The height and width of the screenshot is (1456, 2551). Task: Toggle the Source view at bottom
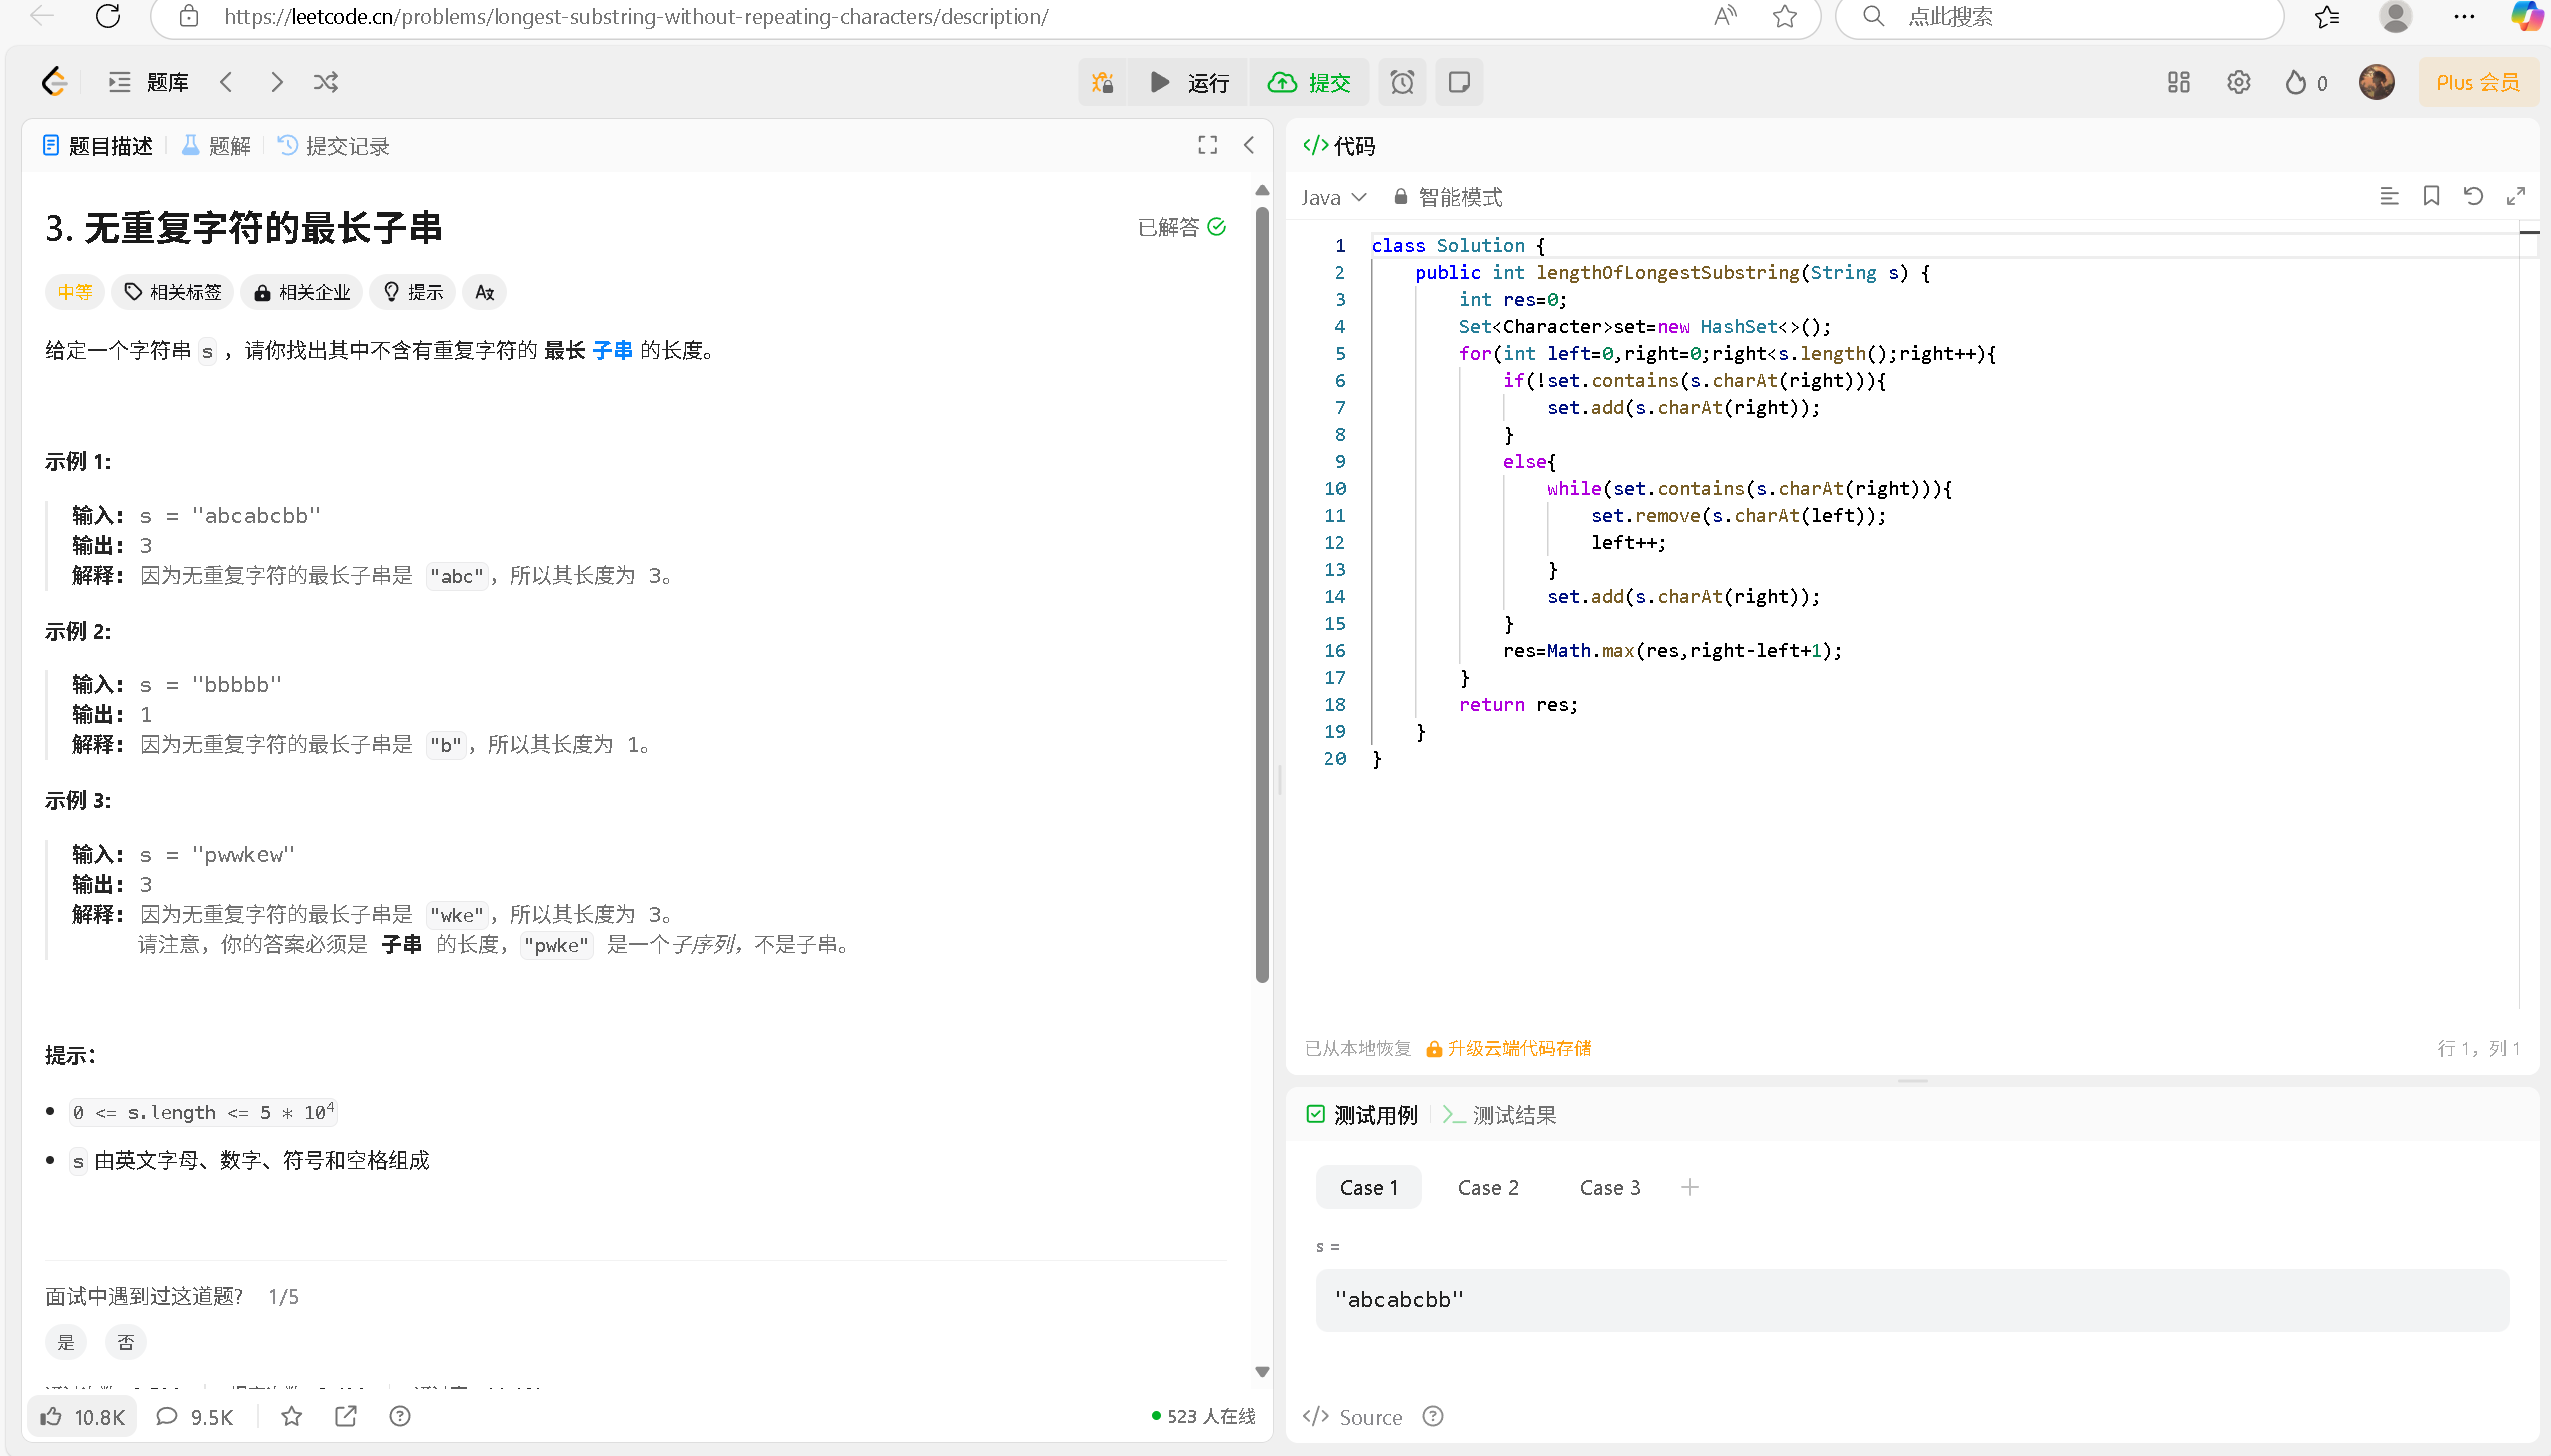(x=1352, y=1416)
